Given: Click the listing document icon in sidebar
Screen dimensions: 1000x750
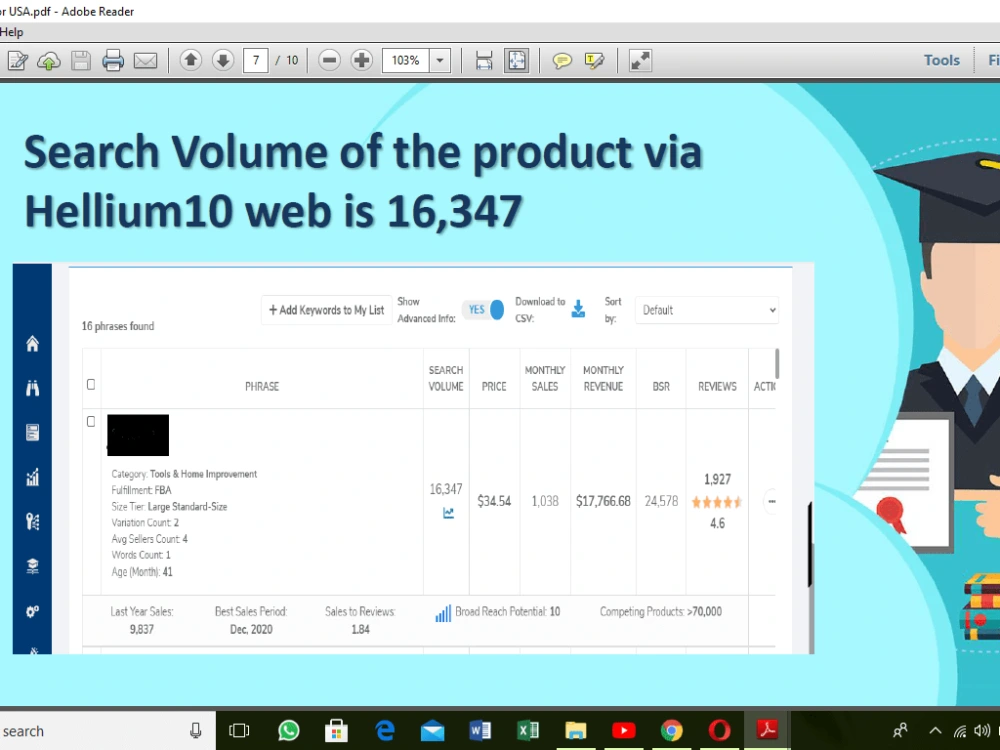Looking at the screenshot, I should click(x=33, y=432).
